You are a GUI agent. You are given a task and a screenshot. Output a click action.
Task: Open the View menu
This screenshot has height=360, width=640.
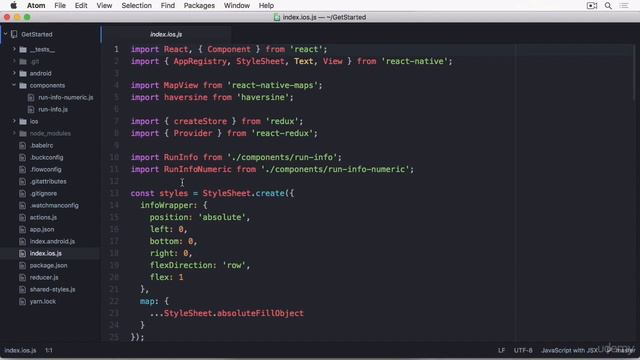tap(104, 5)
